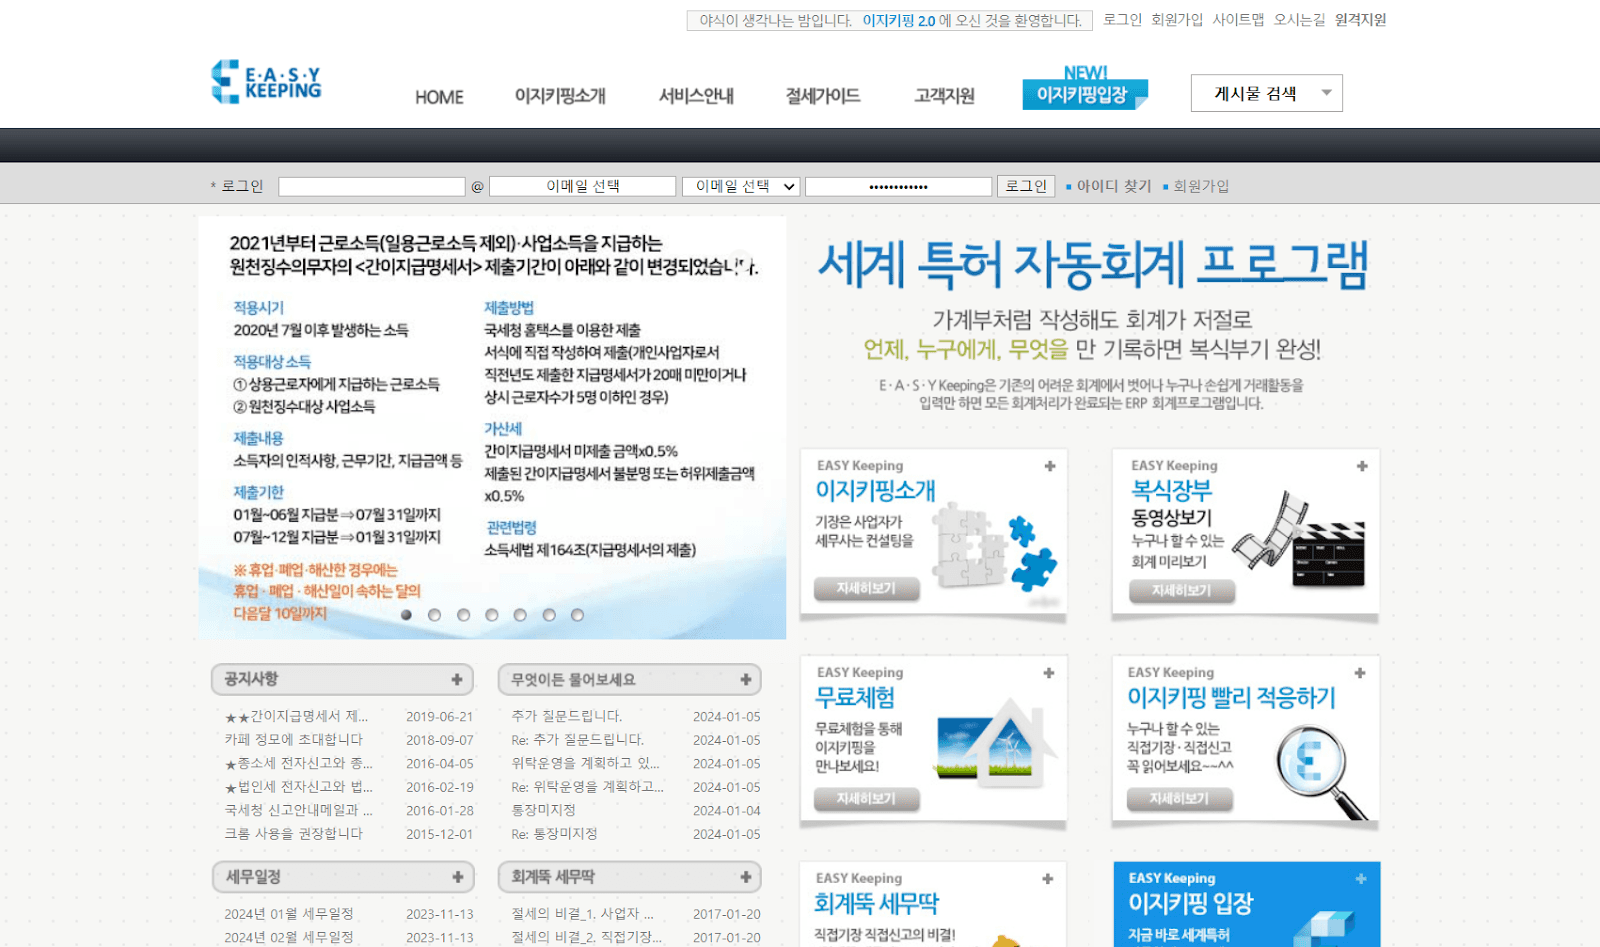This screenshot has height=947, width=1600.
Task: Open plus icon on 이지키핑 빨리 적응하기 card
Action: pos(1360,673)
